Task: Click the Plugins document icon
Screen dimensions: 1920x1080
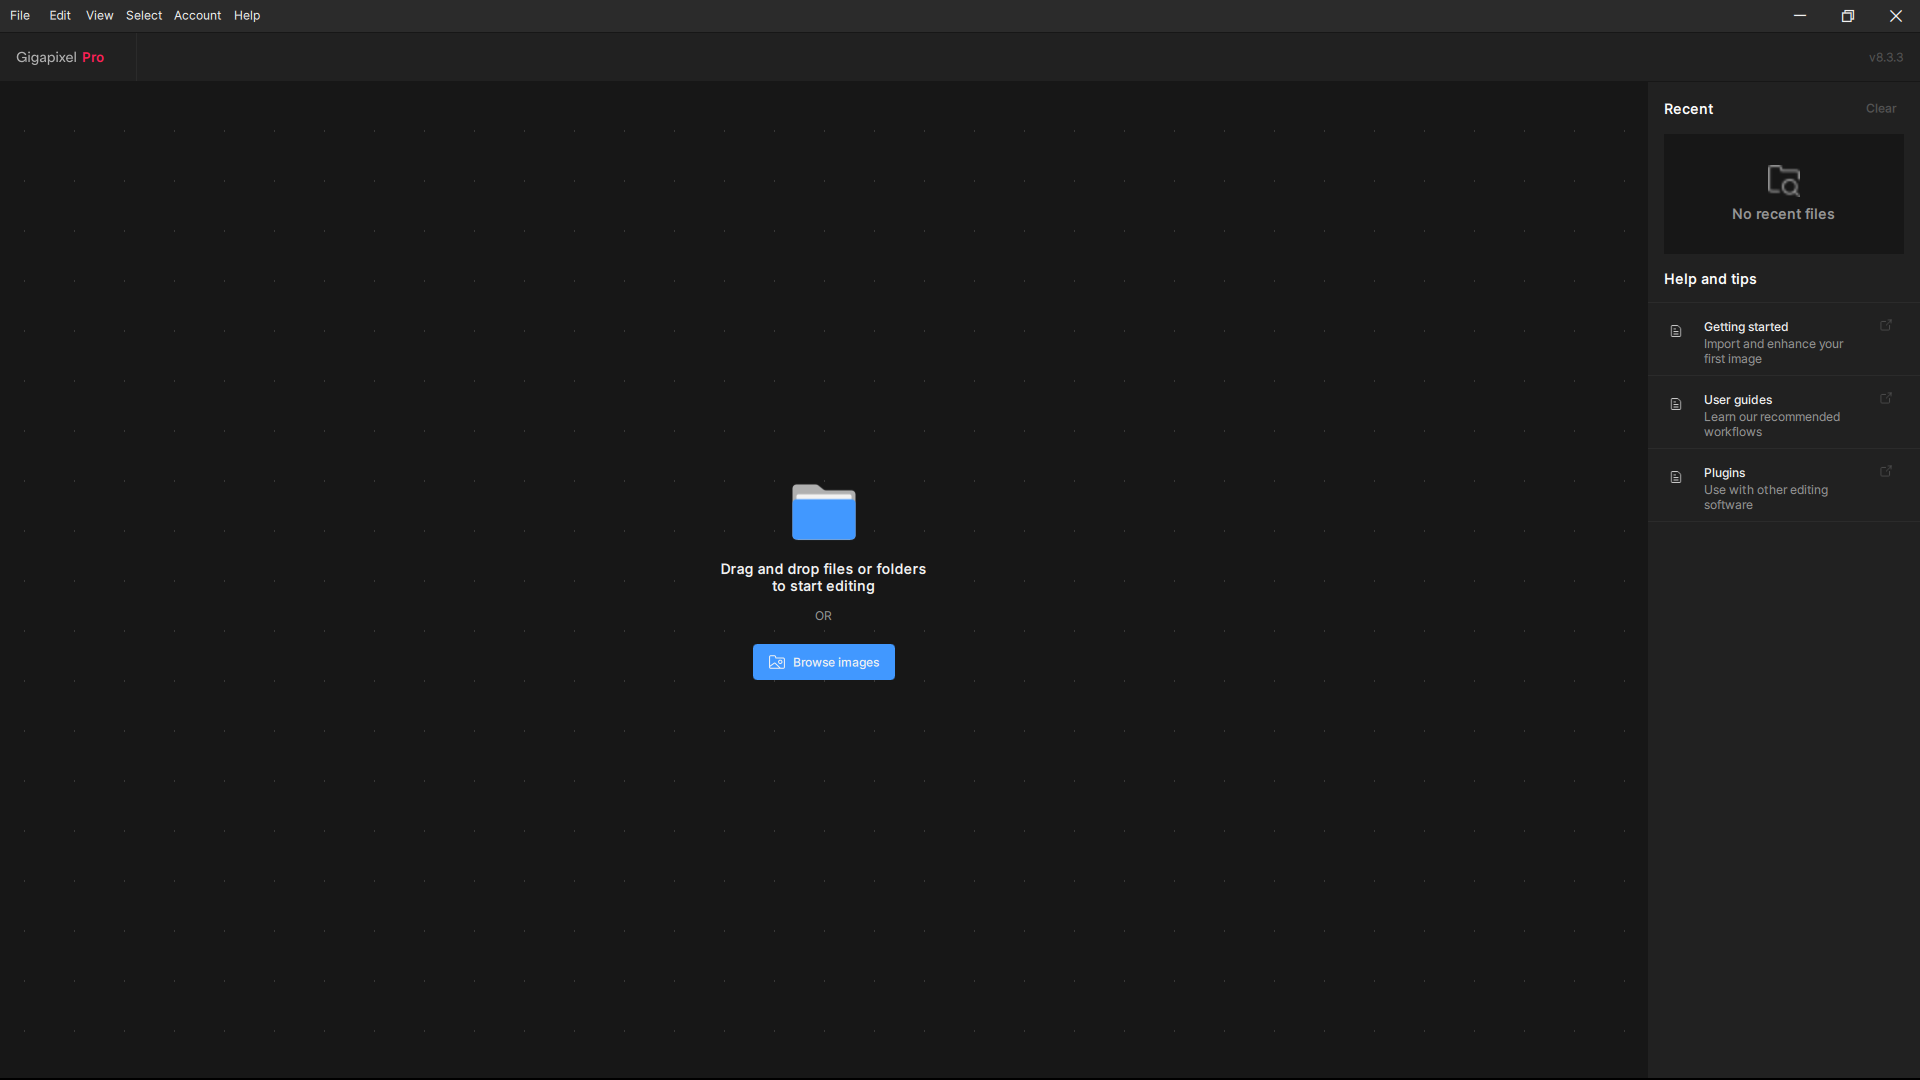Action: tap(1676, 477)
